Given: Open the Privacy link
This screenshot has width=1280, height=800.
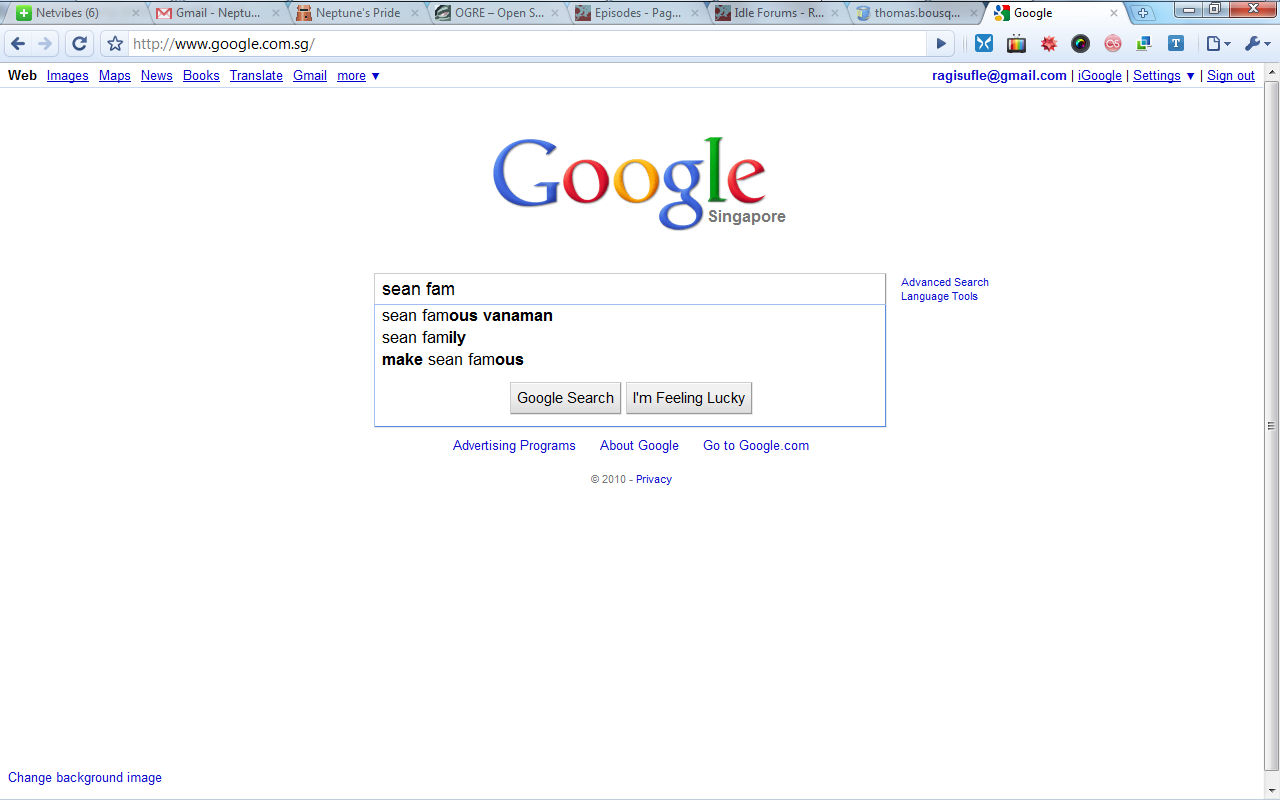Looking at the screenshot, I should pos(654,480).
